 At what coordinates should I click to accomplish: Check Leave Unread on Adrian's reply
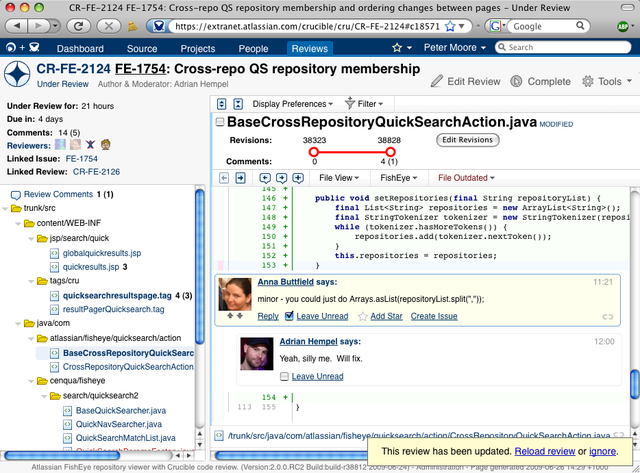pyautogui.click(x=286, y=376)
